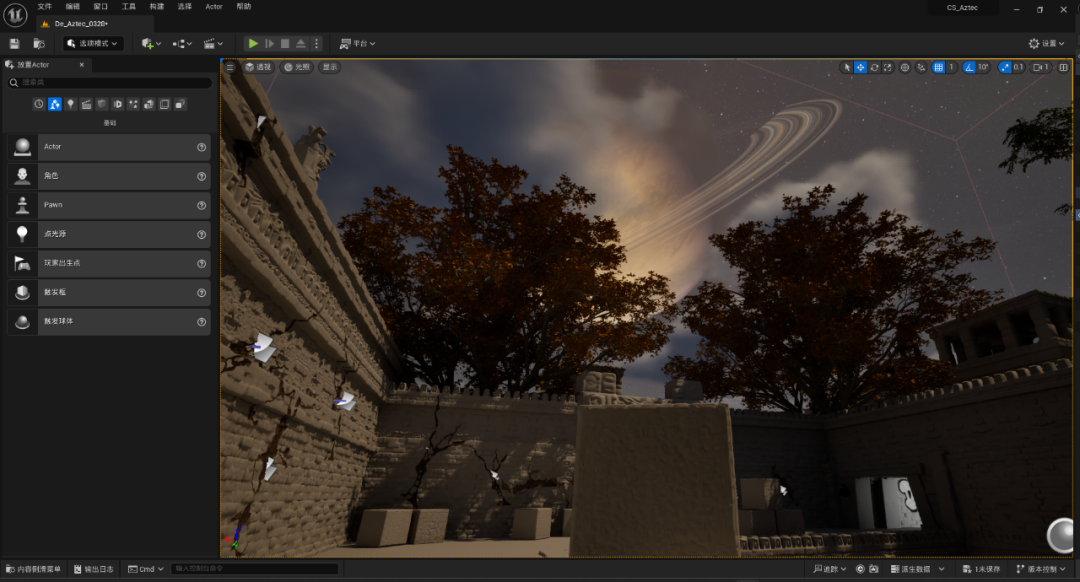Open the blueprints dropdown in the toolbar
This screenshot has height=582, width=1080.
[x=182, y=43]
